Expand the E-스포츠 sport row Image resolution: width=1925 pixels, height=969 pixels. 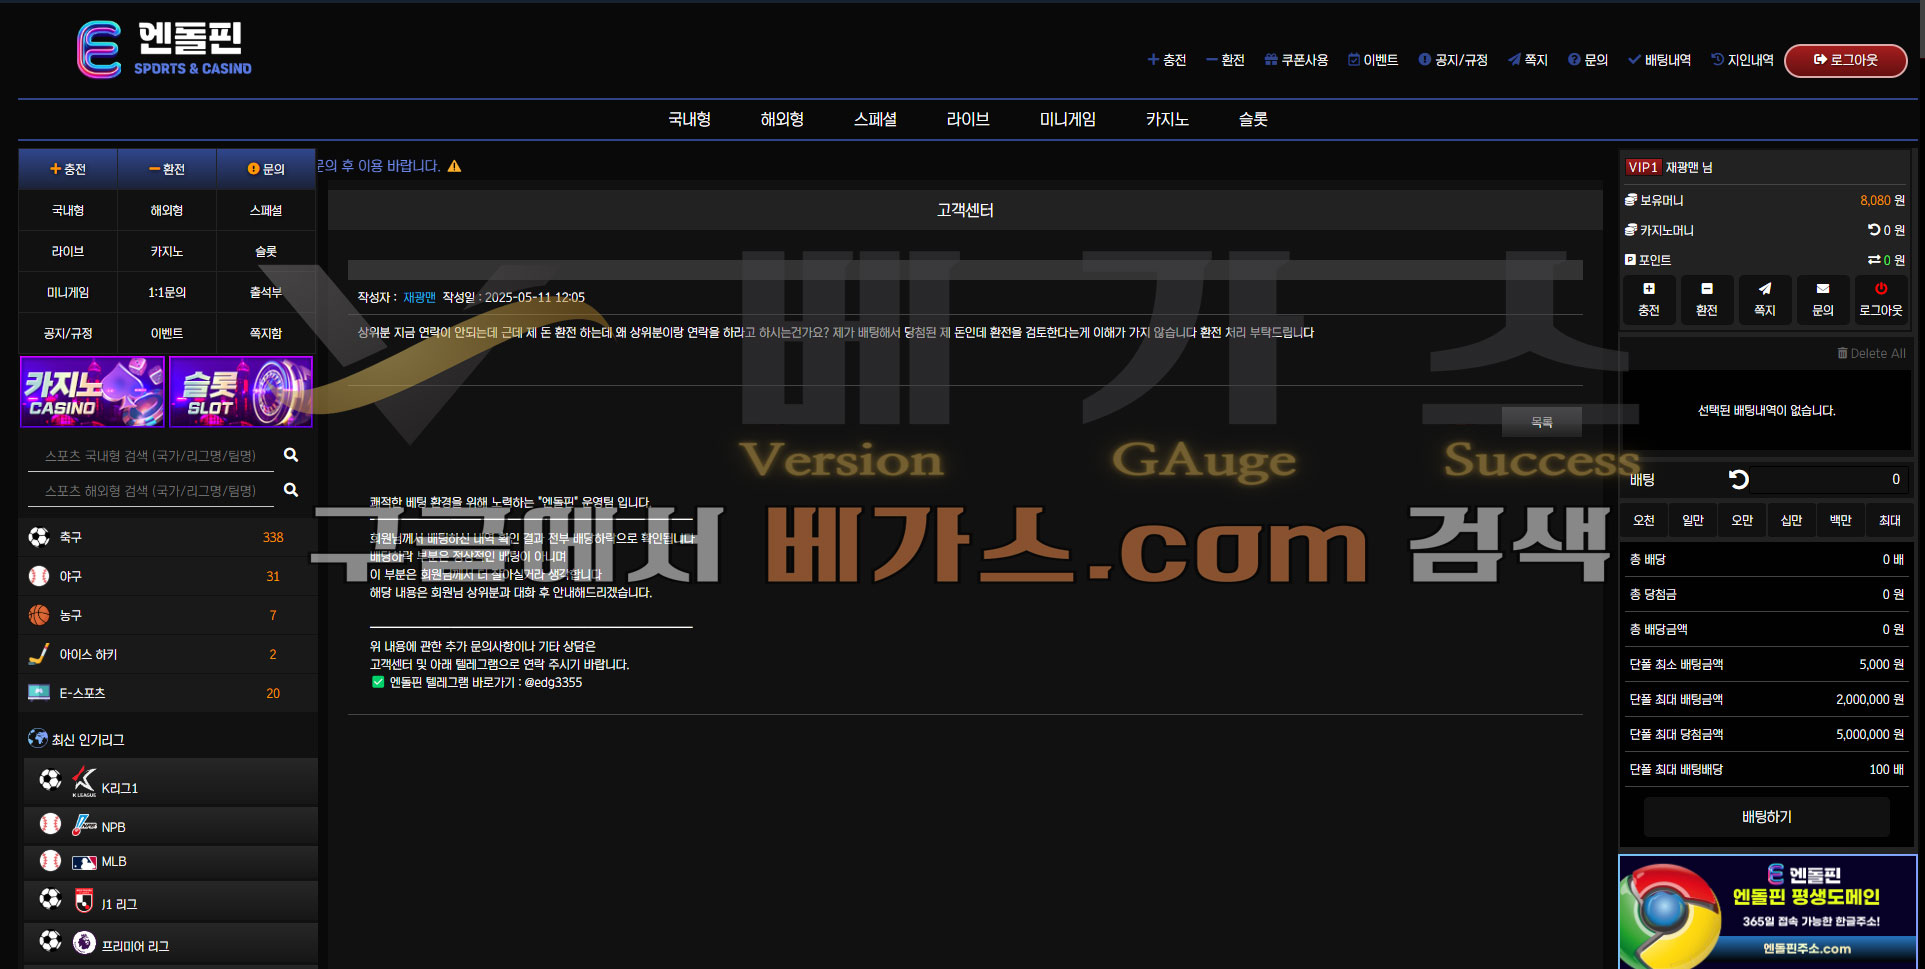(x=167, y=693)
